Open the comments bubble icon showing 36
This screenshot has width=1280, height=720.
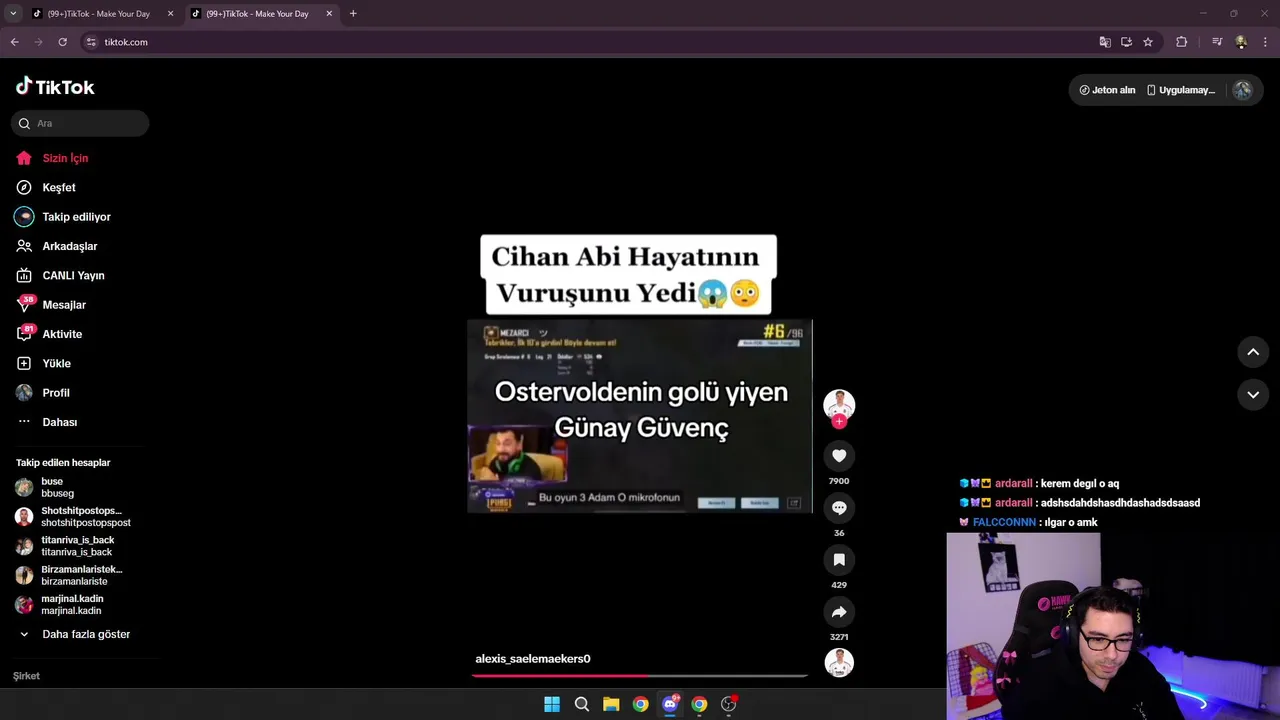[x=839, y=508]
